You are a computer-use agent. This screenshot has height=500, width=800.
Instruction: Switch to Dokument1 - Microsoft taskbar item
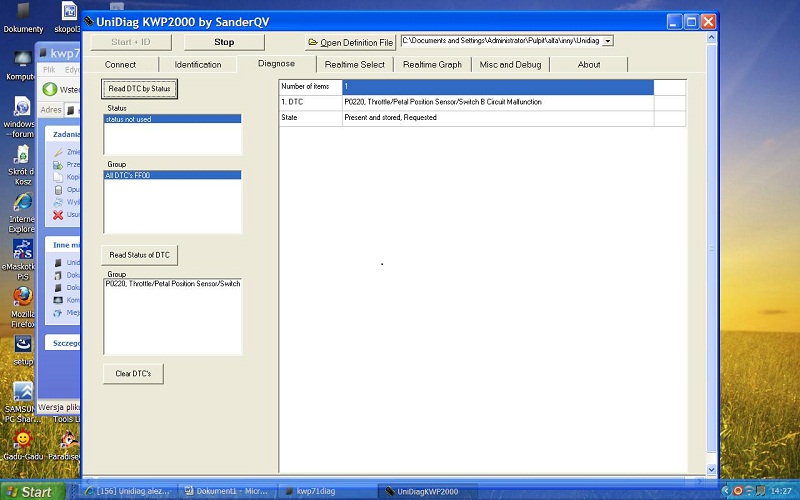coord(227,491)
